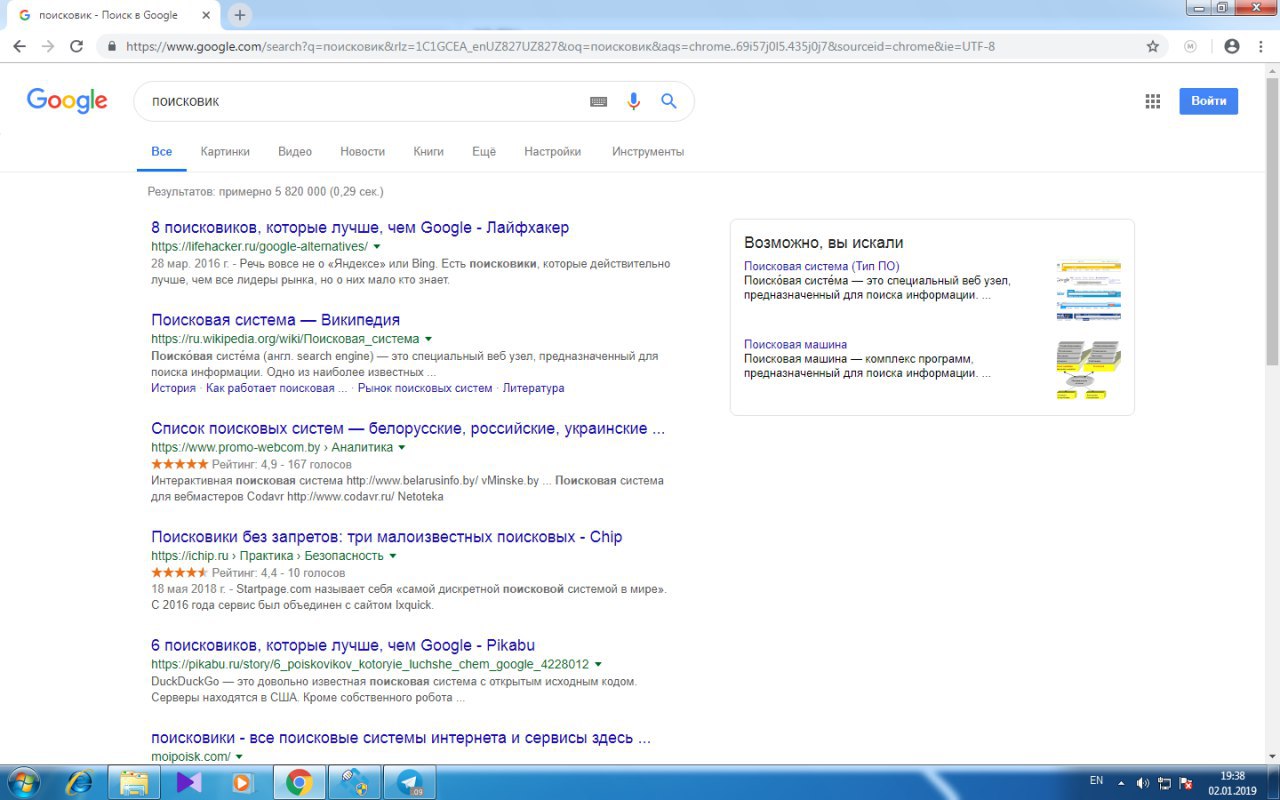Switch to the Картинки tab
1280x800 pixels.
coord(225,152)
